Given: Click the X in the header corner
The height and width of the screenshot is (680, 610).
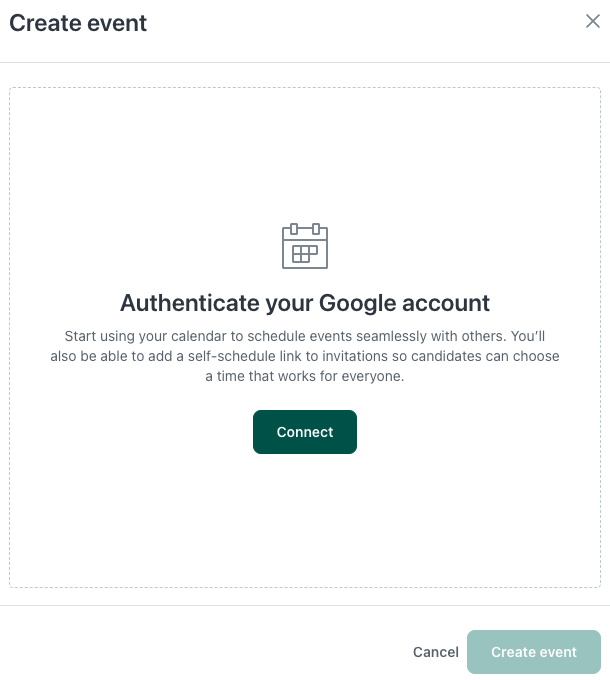Looking at the screenshot, I should tap(592, 21).
